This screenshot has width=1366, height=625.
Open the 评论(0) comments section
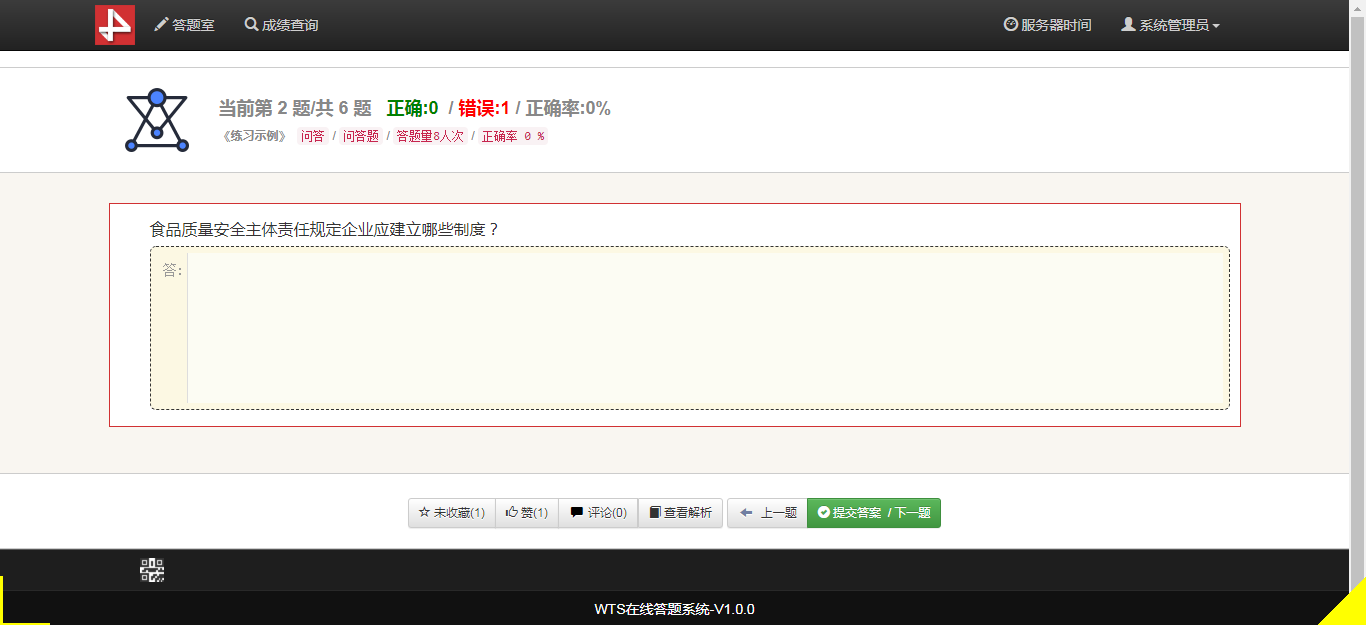[x=598, y=513]
